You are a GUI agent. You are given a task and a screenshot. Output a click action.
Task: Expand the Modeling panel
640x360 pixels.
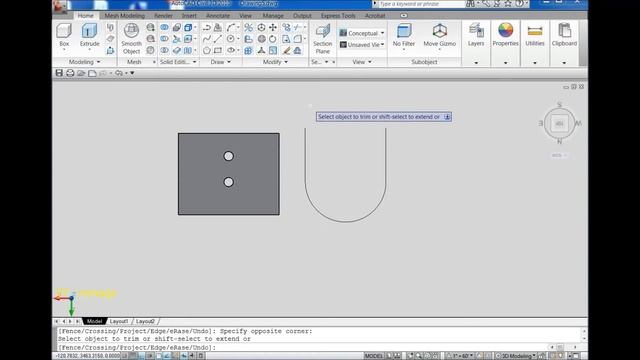[x=84, y=62]
